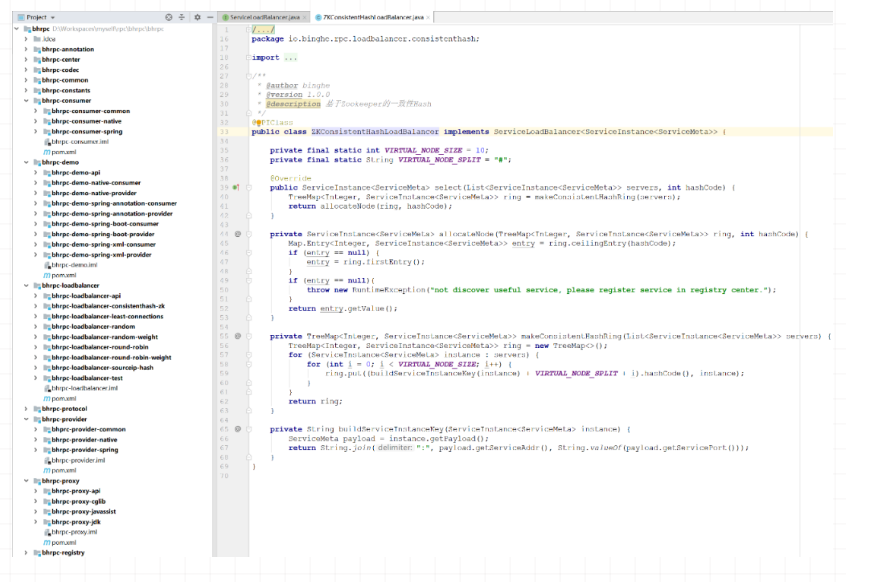The height and width of the screenshot is (582, 877).
Task: Open pom.xml under bhrpc-consumer
Action: click(62, 152)
